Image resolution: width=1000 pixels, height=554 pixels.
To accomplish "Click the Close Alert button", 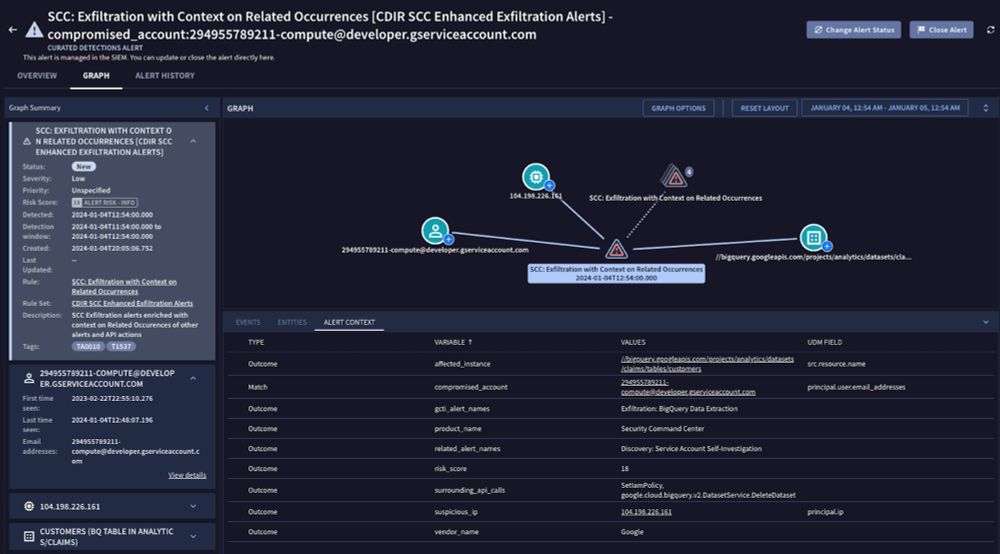I will click(941, 30).
